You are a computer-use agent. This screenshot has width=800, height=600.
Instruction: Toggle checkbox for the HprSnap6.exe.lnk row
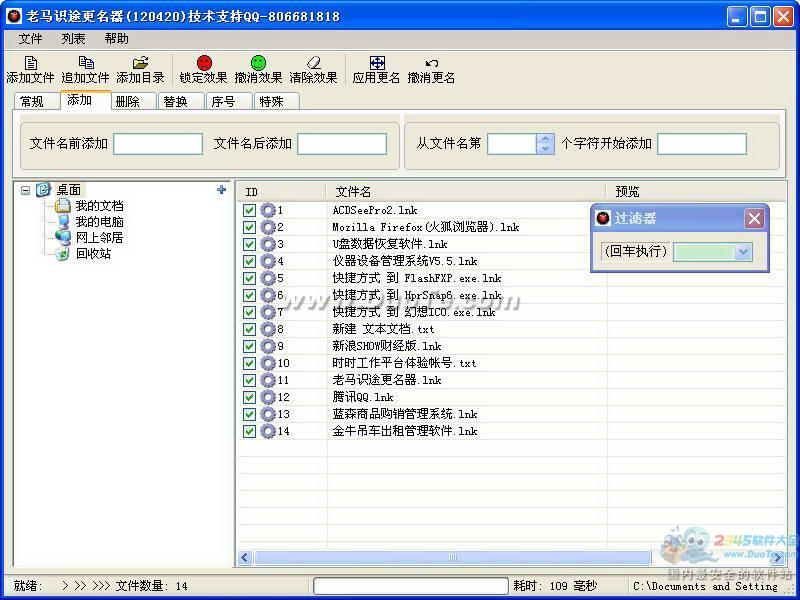click(x=249, y=295)
